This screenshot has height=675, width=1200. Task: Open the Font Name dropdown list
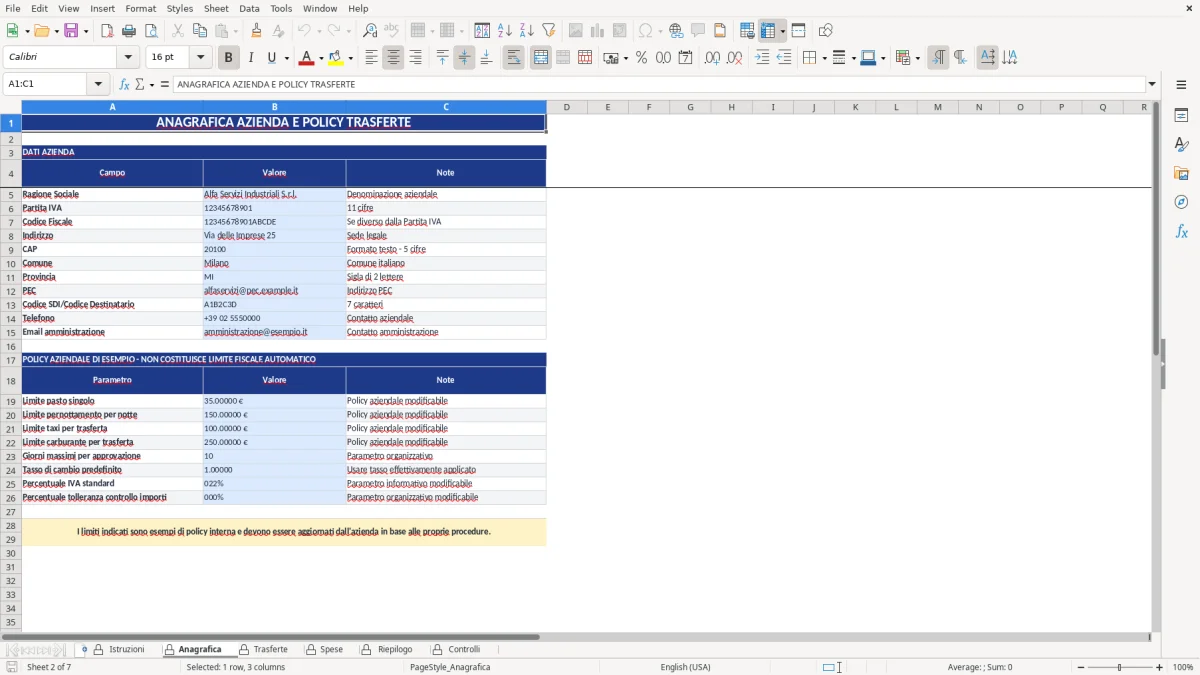click(128, 58)
